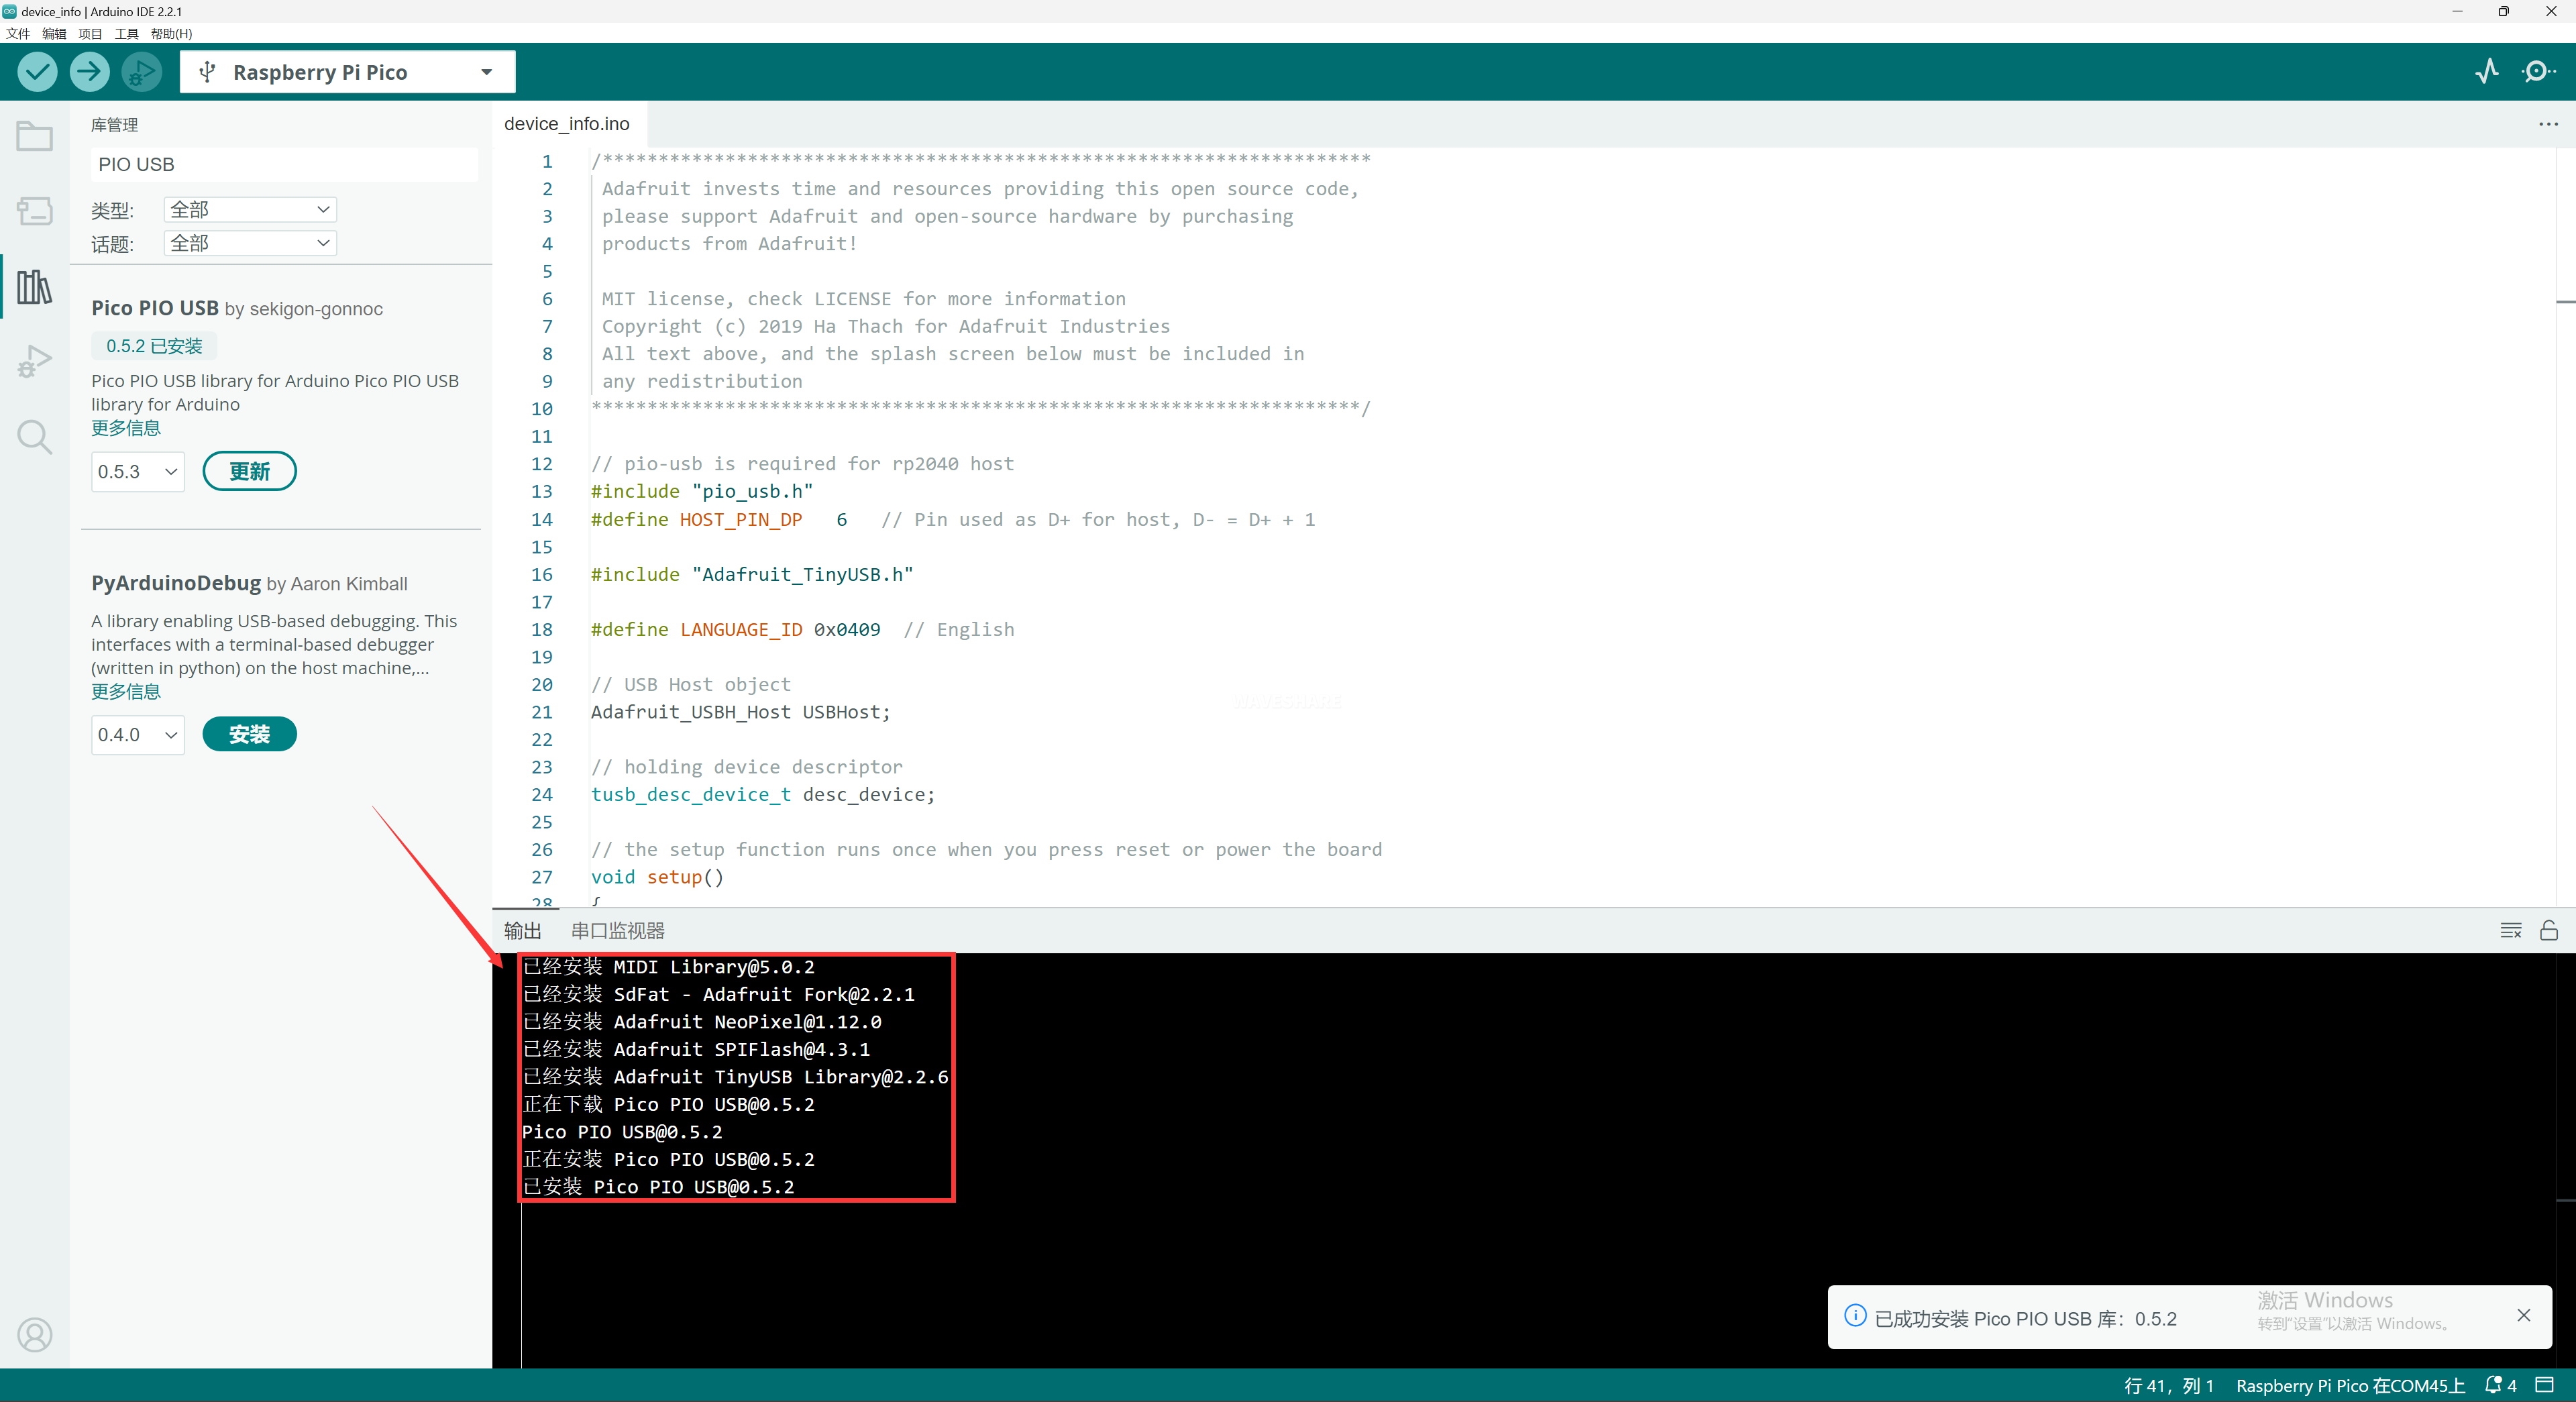The width and height of the screenshot is (2576, 1402).
Task: Click 行 41, 列 1 cursor position status
Action: coord(2168,1386)
